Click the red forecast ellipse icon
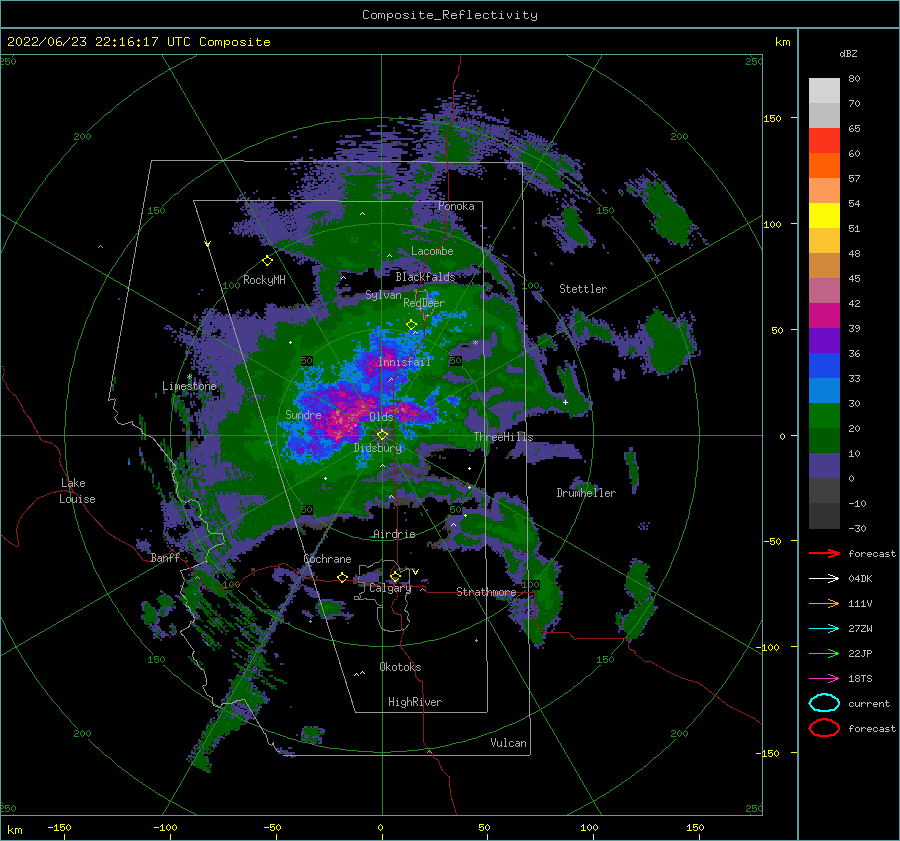Screen dimensions: 900x841 824,728
